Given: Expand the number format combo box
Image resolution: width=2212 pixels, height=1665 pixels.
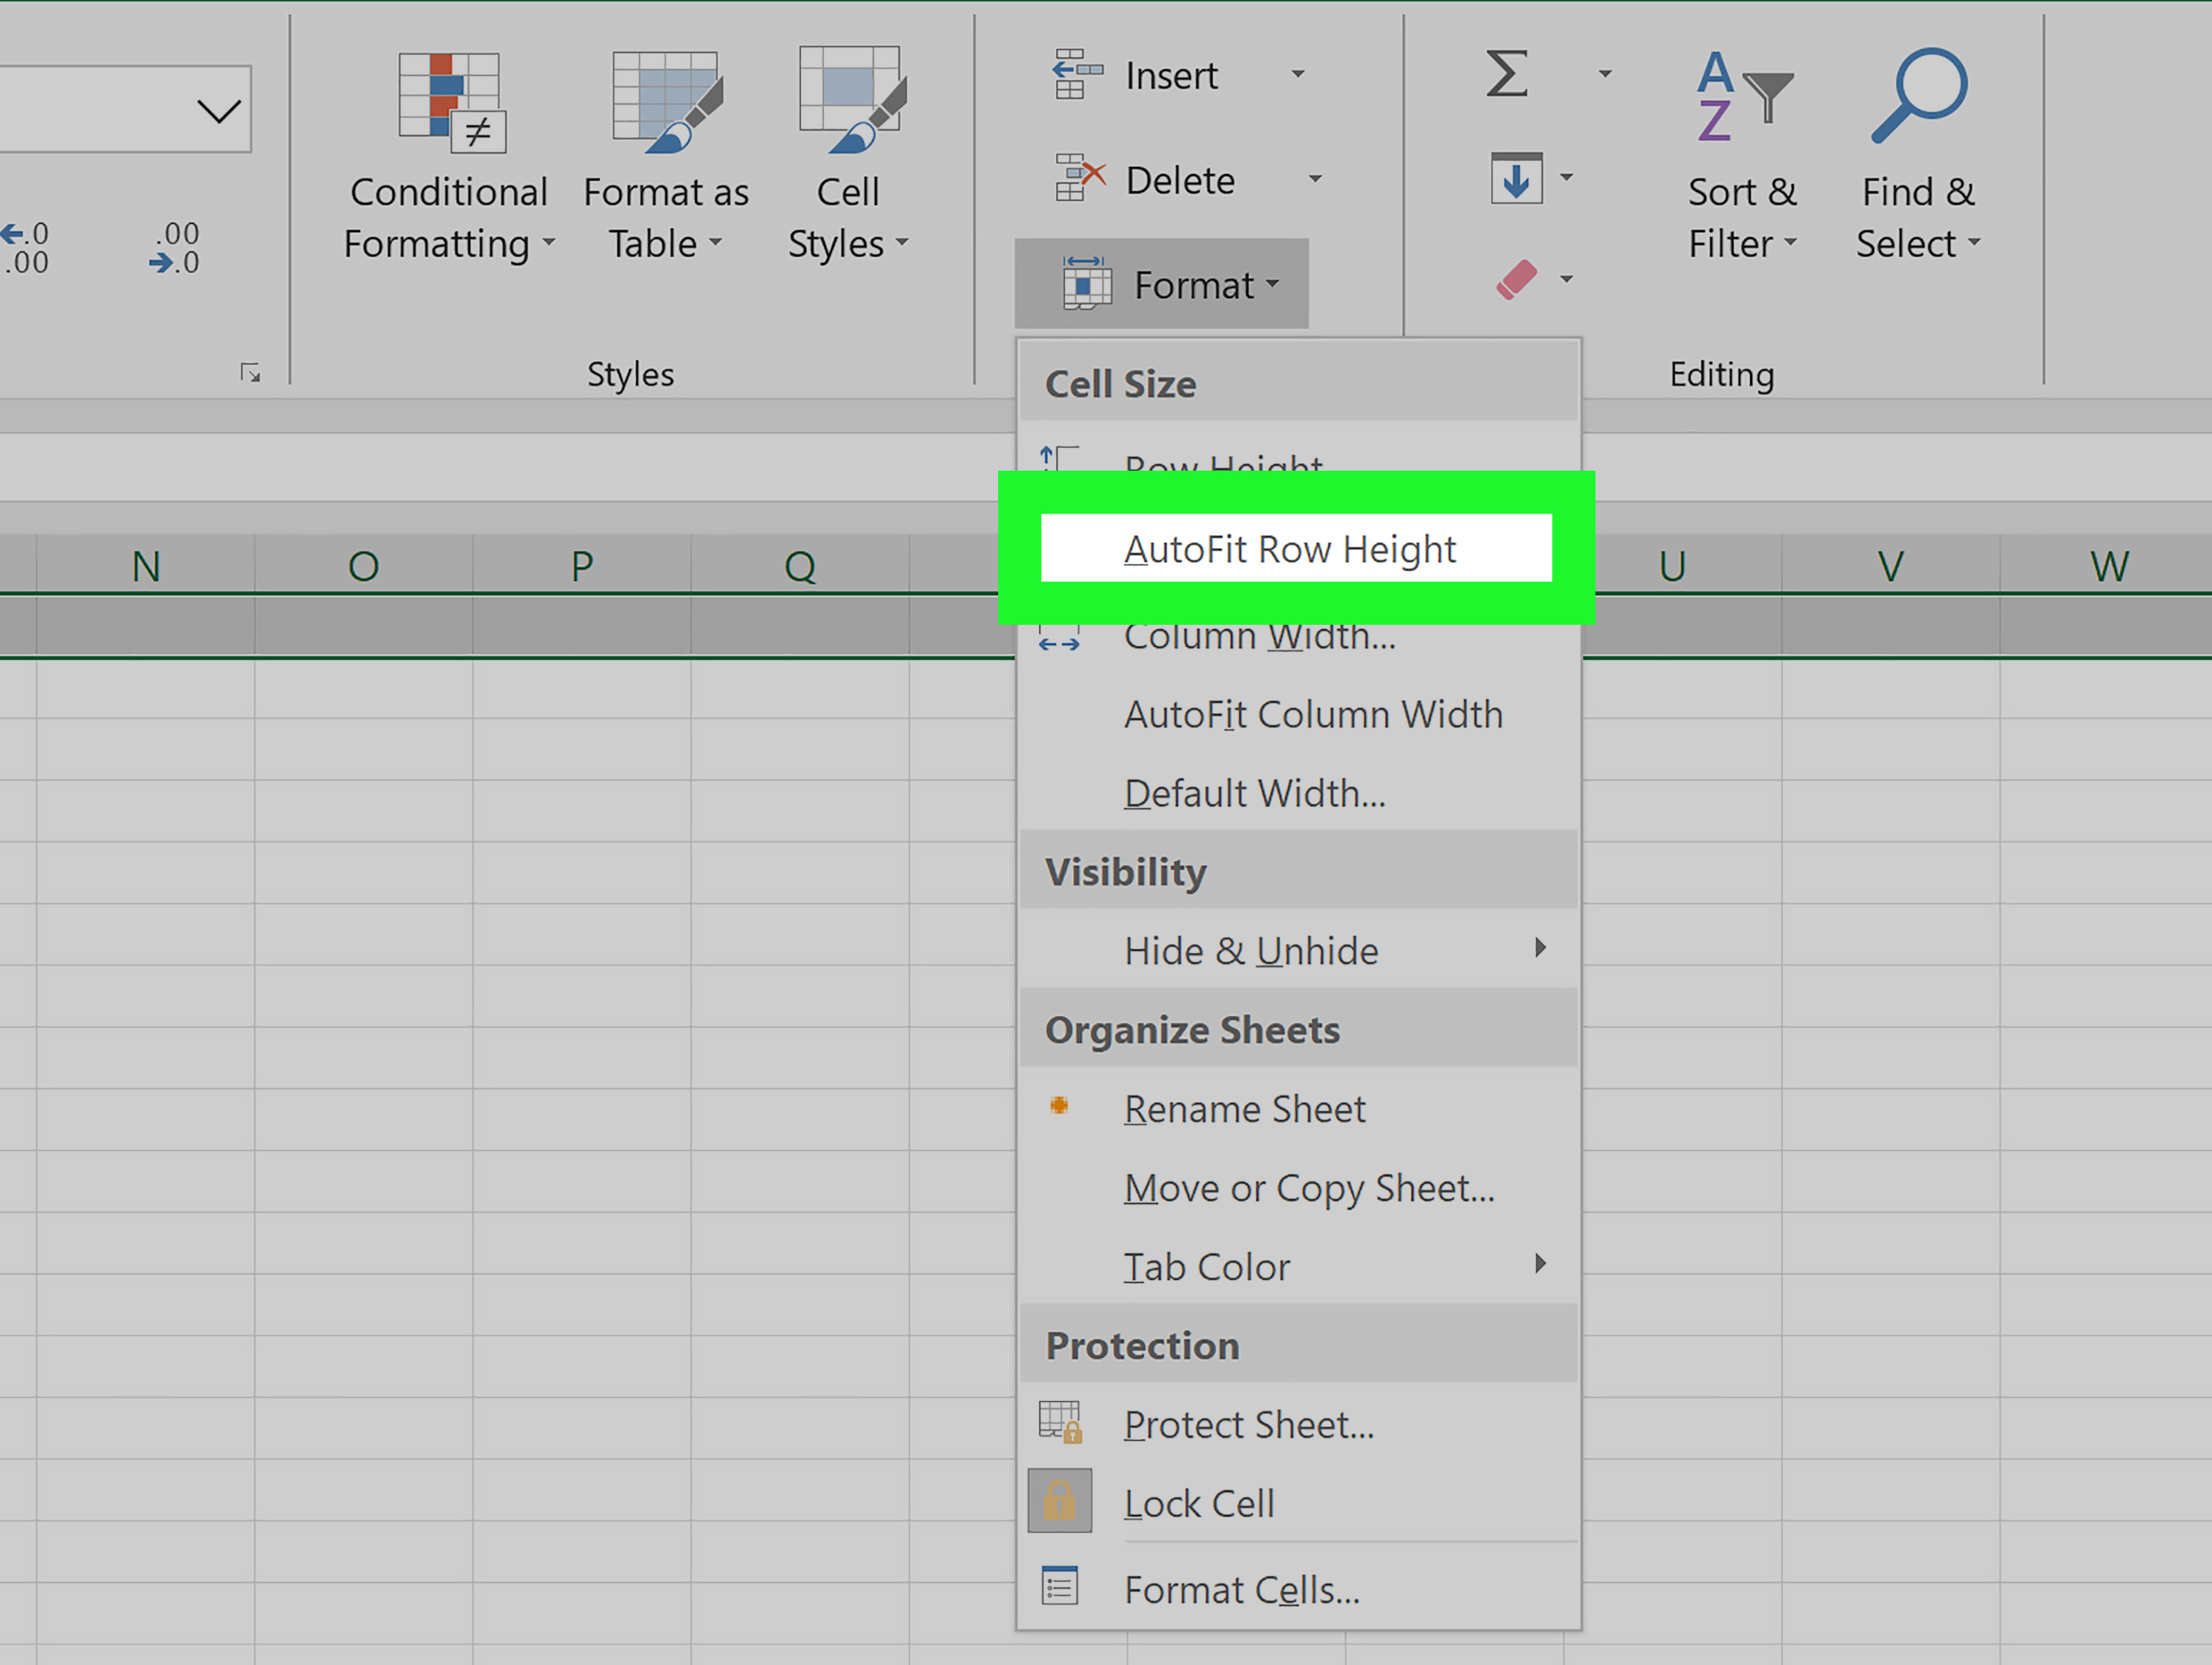Looking at the screenshot, I should [219, 110].
